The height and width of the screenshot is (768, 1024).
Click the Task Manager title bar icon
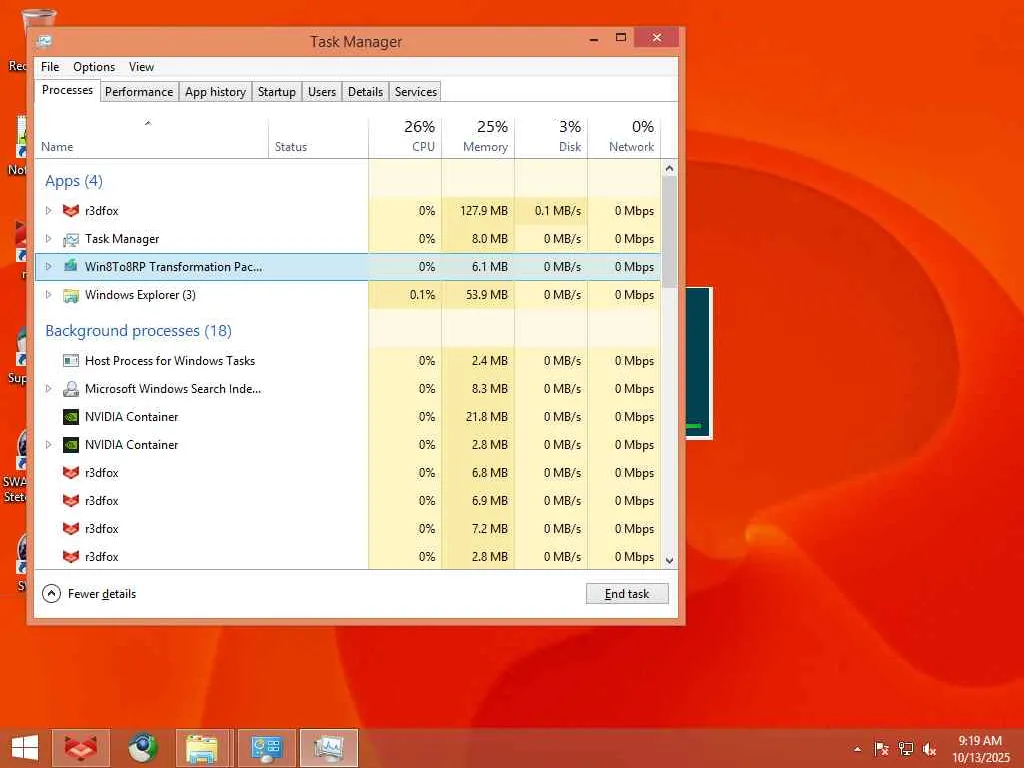point(44,41)
